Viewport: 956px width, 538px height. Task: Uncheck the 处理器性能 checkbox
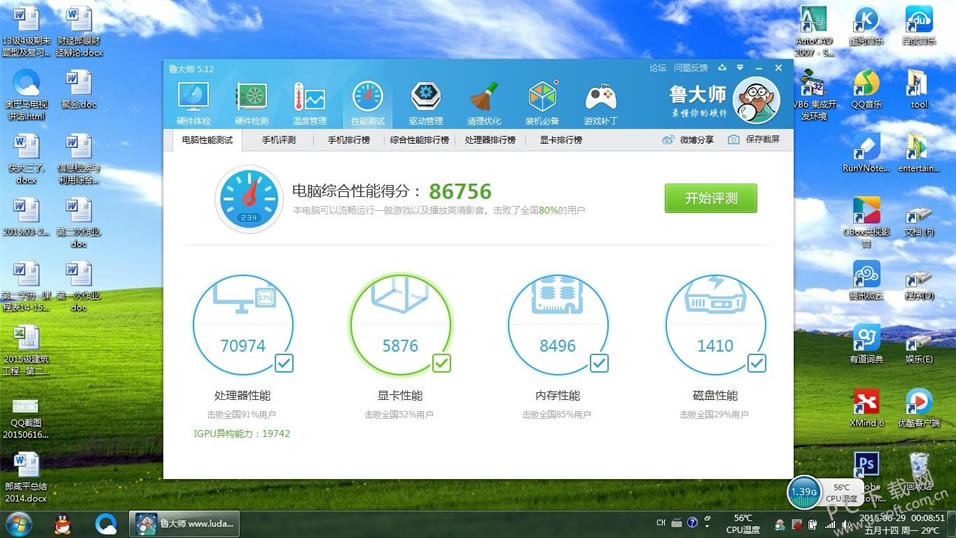click(x=284, y=364)
